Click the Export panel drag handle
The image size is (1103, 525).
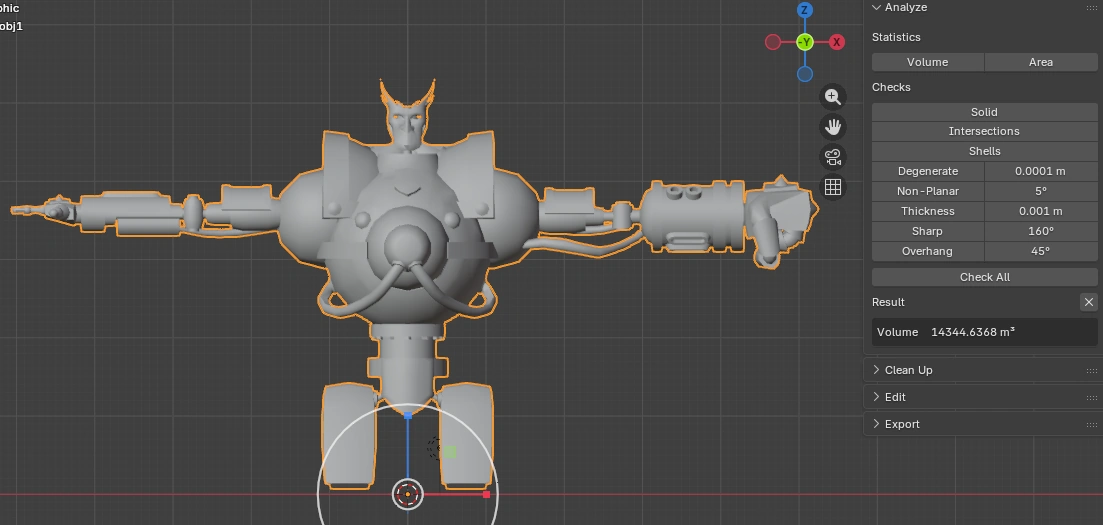(x=1091, y=424)
